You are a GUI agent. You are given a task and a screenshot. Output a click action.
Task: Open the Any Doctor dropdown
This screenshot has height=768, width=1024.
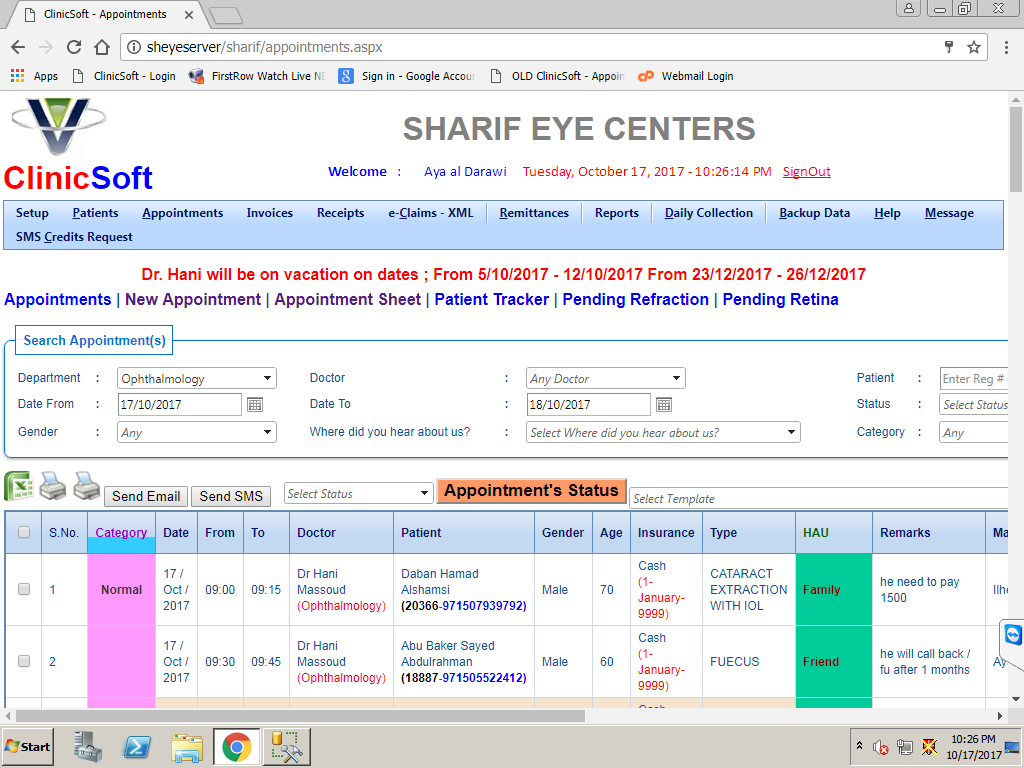point(606,379)
